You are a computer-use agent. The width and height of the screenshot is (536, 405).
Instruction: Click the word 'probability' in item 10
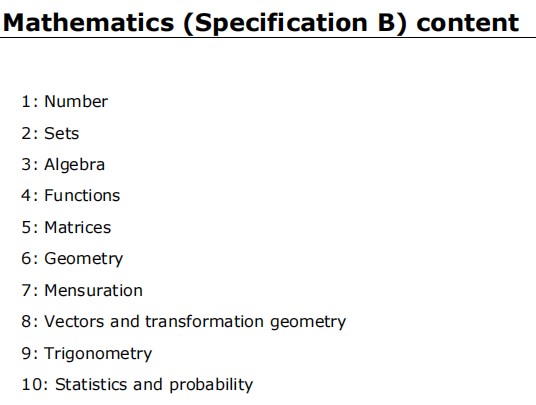click(x=211, y=385)
